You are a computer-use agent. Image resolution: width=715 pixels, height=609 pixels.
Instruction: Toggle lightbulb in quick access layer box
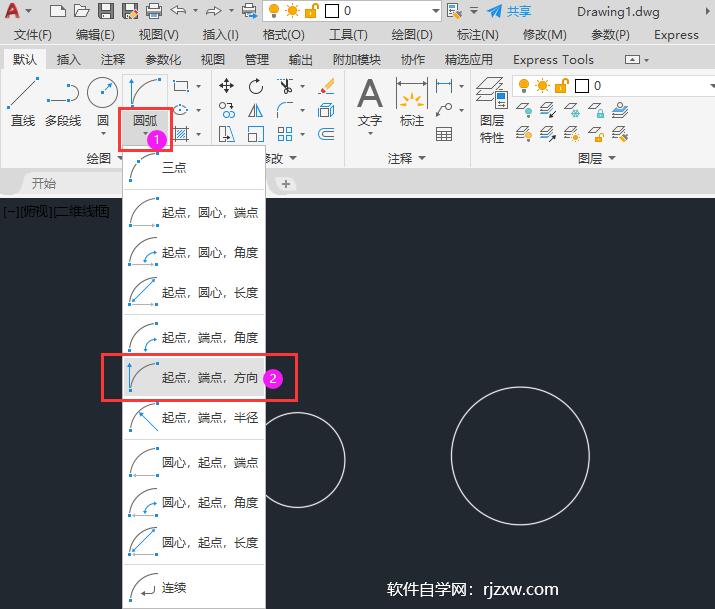tap(274, 10)
